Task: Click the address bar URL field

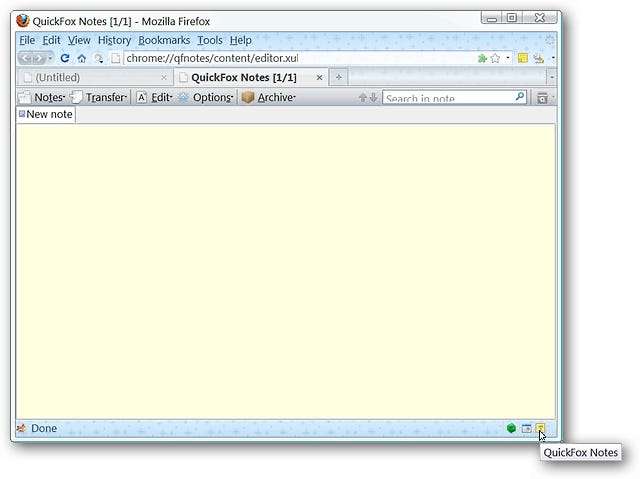Action: 300,58
